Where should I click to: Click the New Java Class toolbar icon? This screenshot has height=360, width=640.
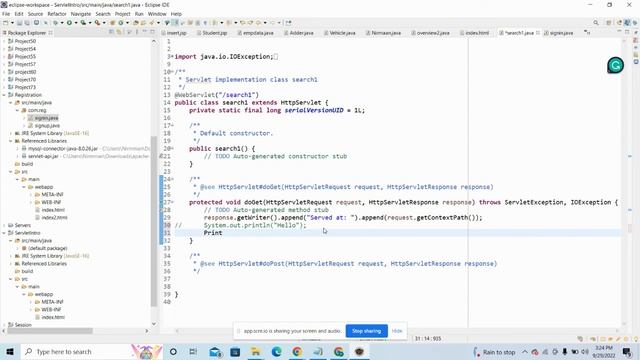click(121, 23)
